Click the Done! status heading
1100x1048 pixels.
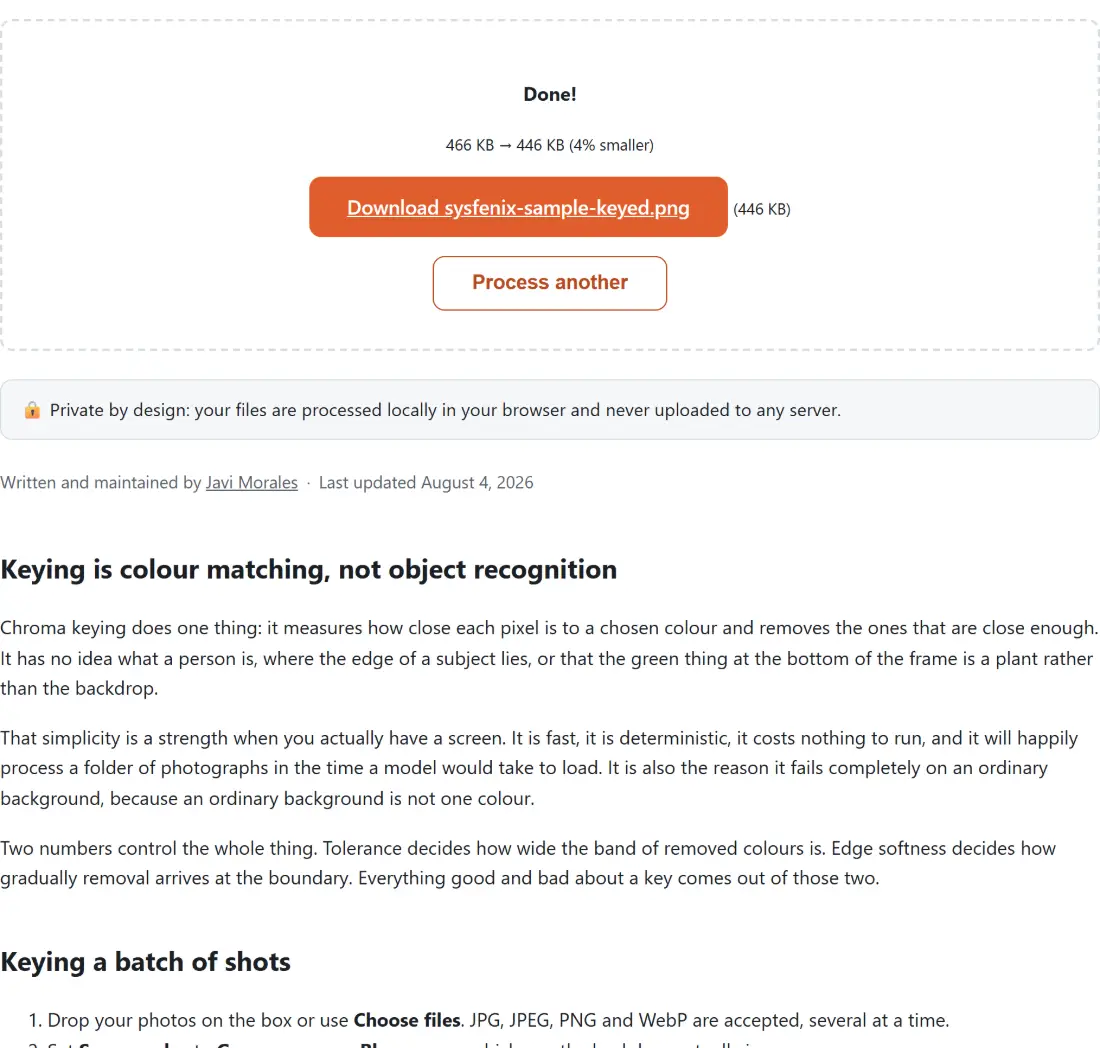pos(549,94)
